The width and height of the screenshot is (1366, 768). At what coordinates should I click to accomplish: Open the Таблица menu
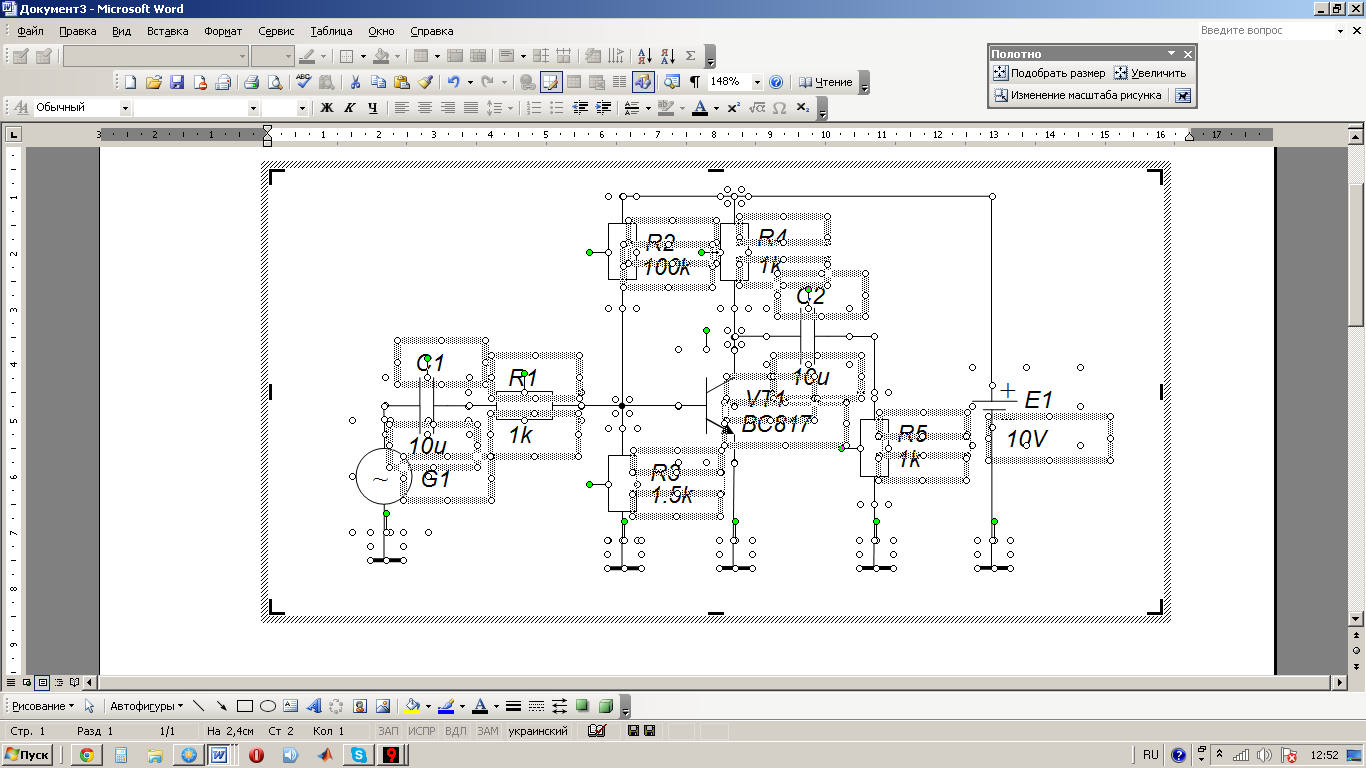[331, 31]
